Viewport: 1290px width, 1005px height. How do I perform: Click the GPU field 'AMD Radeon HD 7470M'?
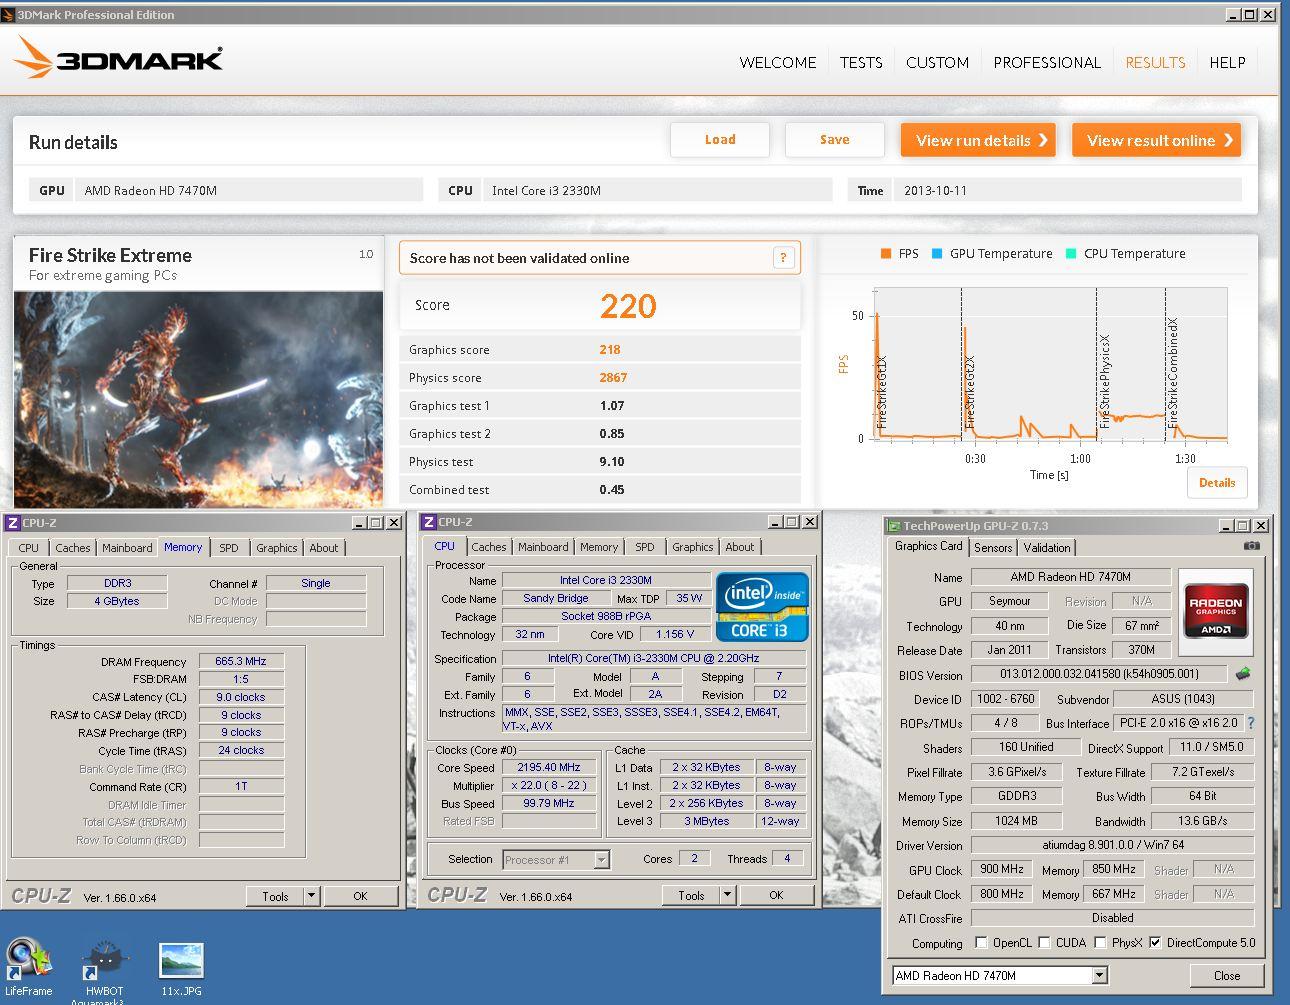click(248, 190)
